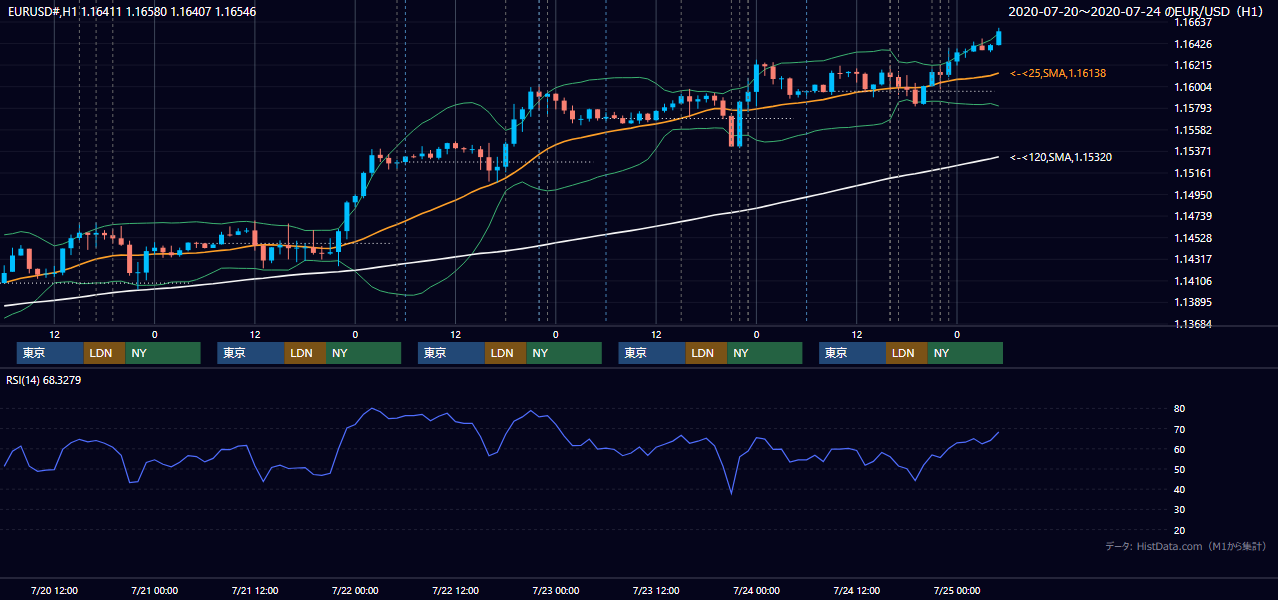The height and width of the screenshot is (600, 1278).
Task: Select the 7/25 00:00 time axis label
Action: coord(957,590)
